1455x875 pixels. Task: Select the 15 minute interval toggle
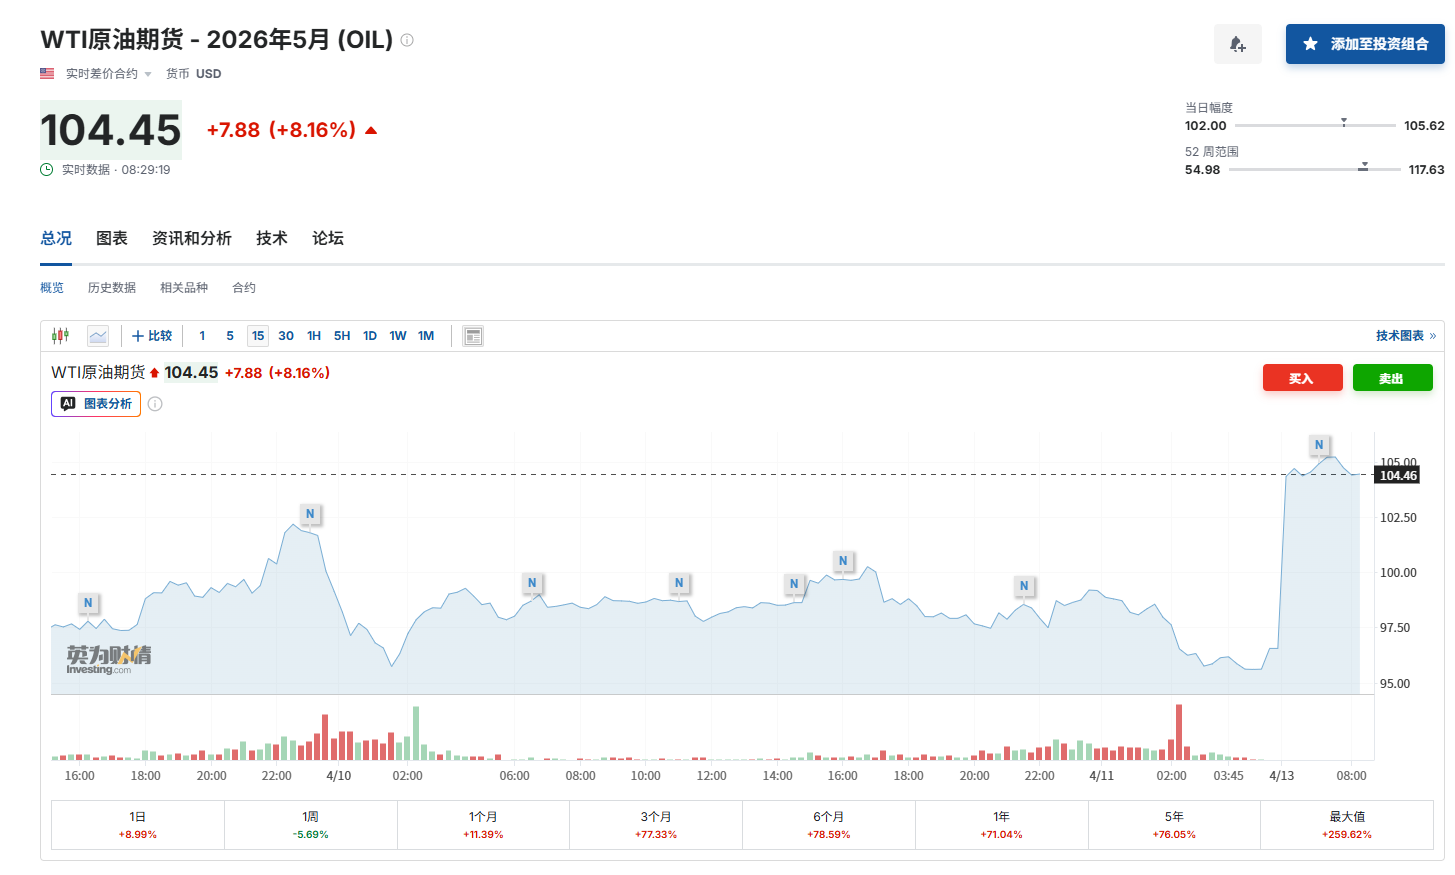pos(258,336)
